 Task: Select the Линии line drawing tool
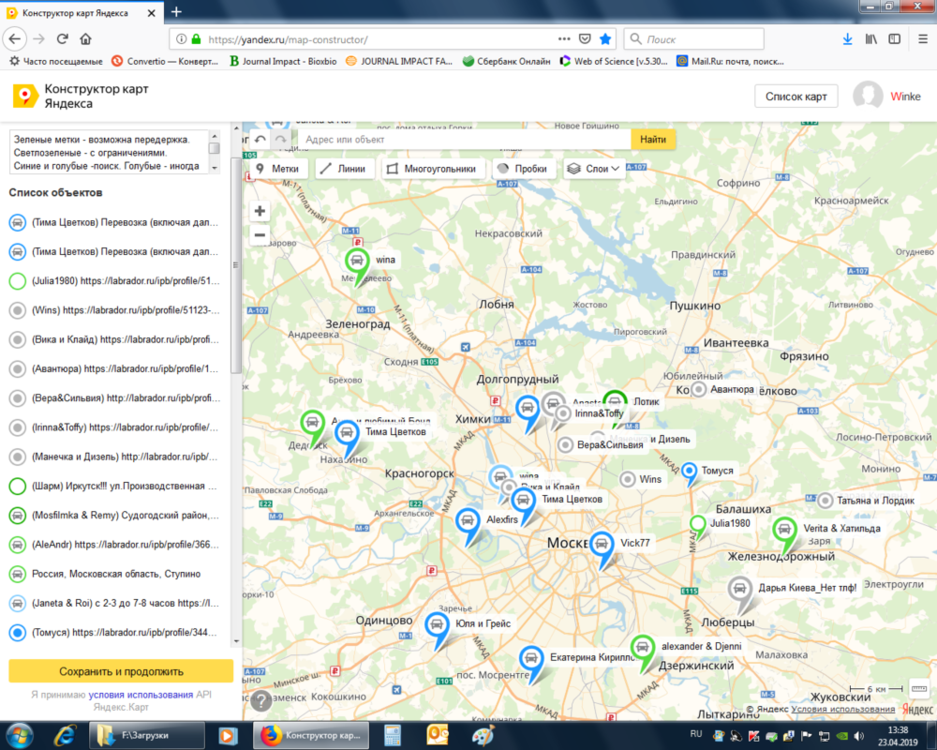[345, 169]
